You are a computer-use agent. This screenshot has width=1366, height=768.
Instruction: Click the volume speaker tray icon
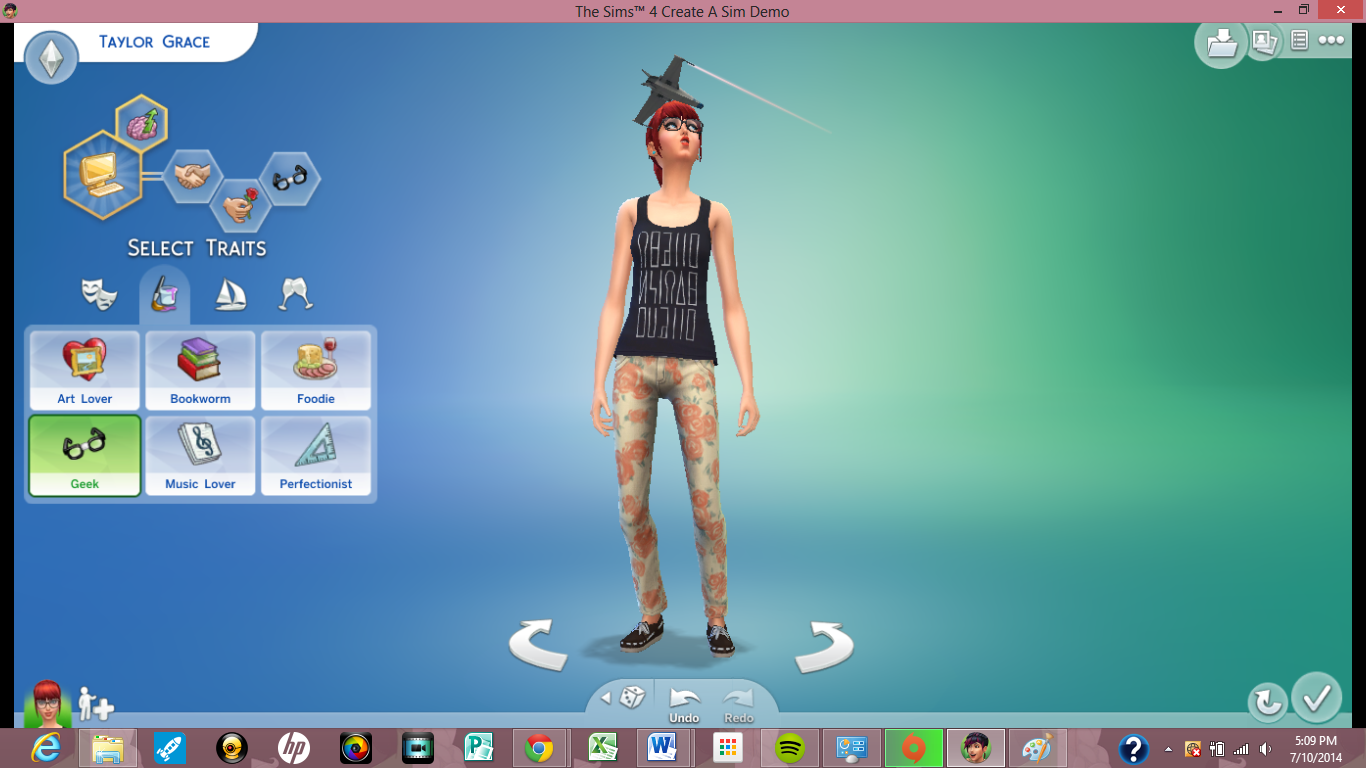coord(1266,749)
